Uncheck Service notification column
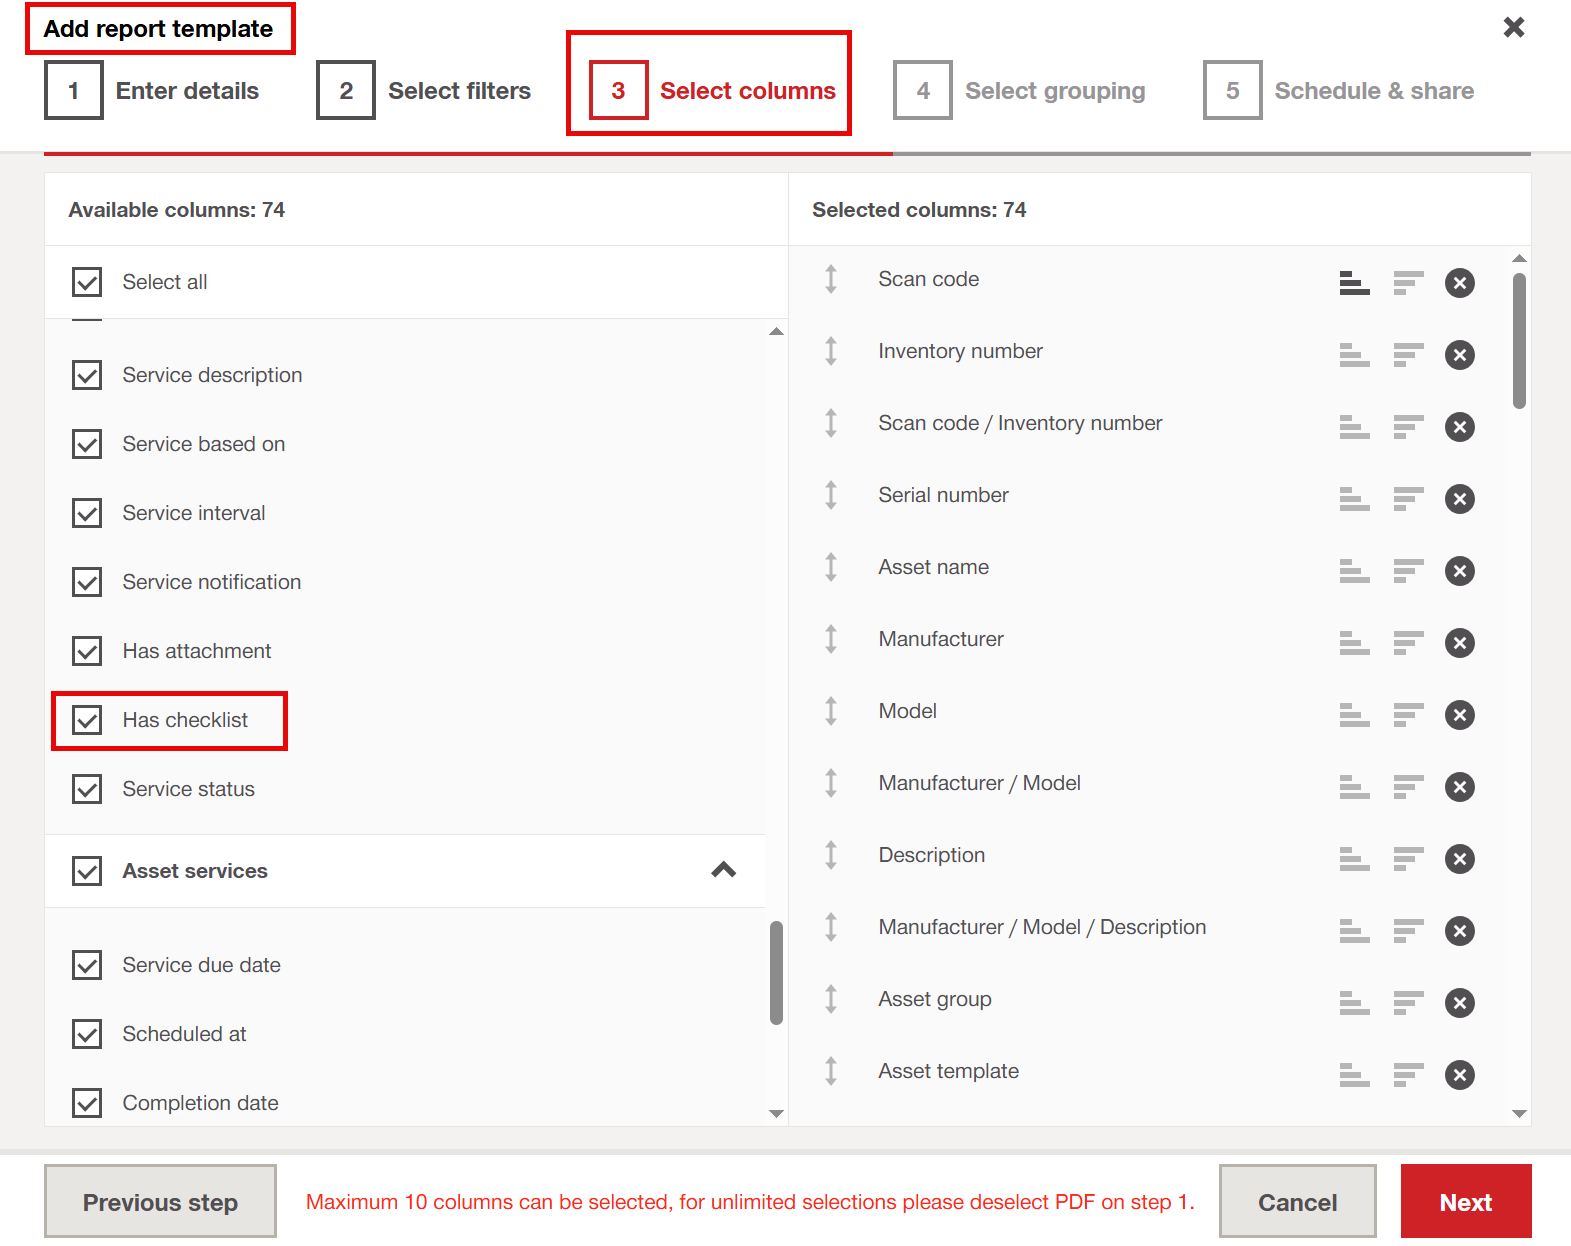The height and width of the screenshot is (1246, 1571). pos(87,582)
